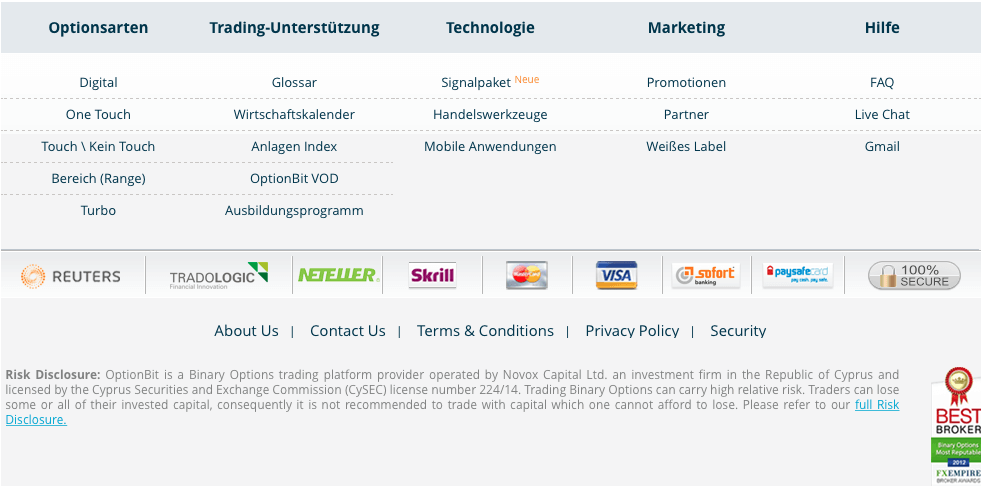This screenshot has width=985, height=486.
Task: Open the full Risk Disclosure link
Action: coord(452,412)
